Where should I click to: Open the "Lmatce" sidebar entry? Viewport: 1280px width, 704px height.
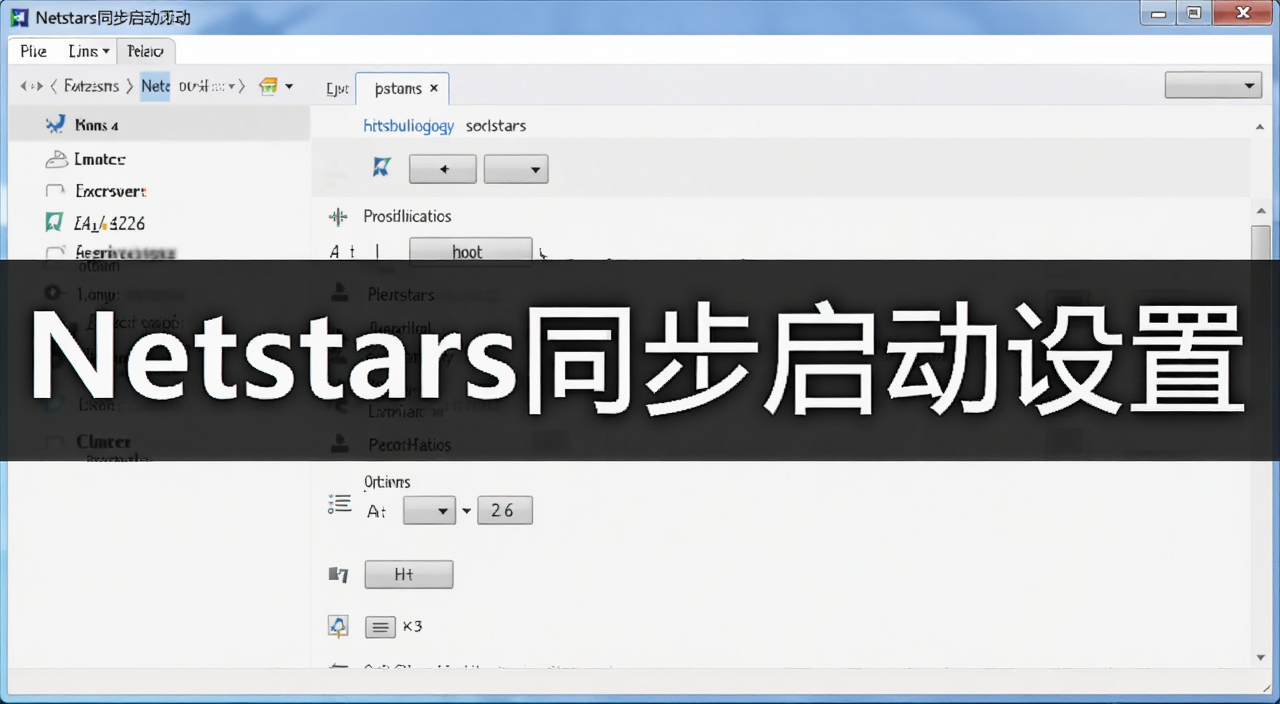coord(99,159)
